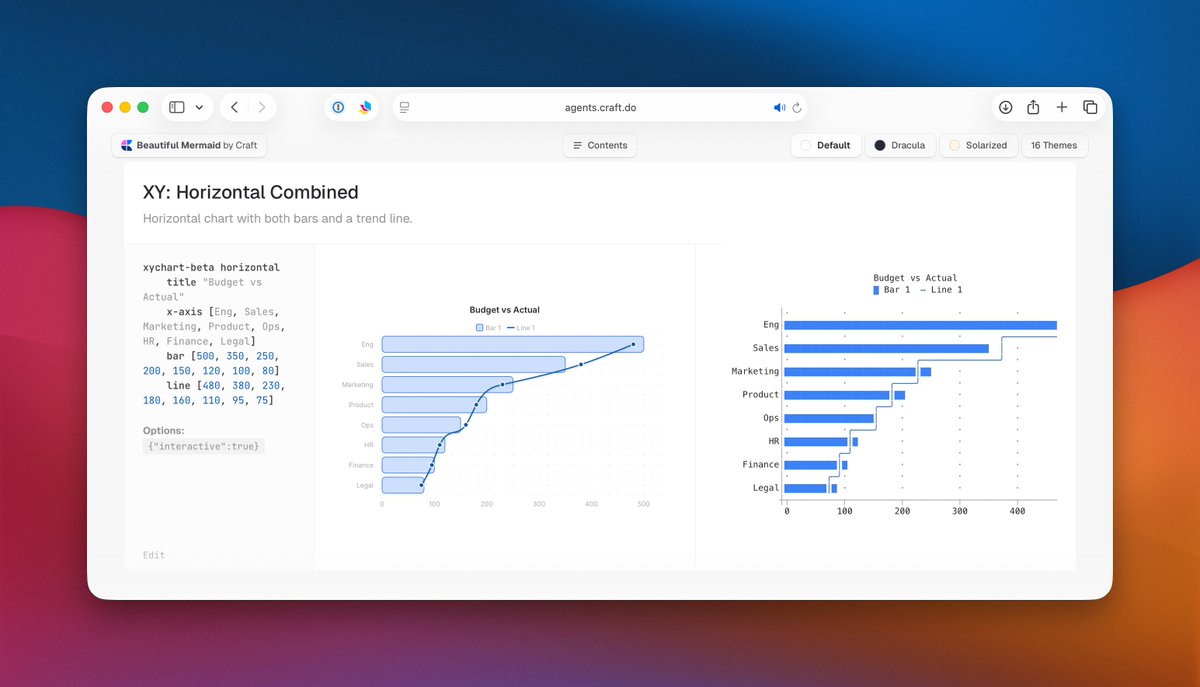Viewport: 1200px width, 687px height.
Task: Go forward to the next page
Action: coord(262,107)
